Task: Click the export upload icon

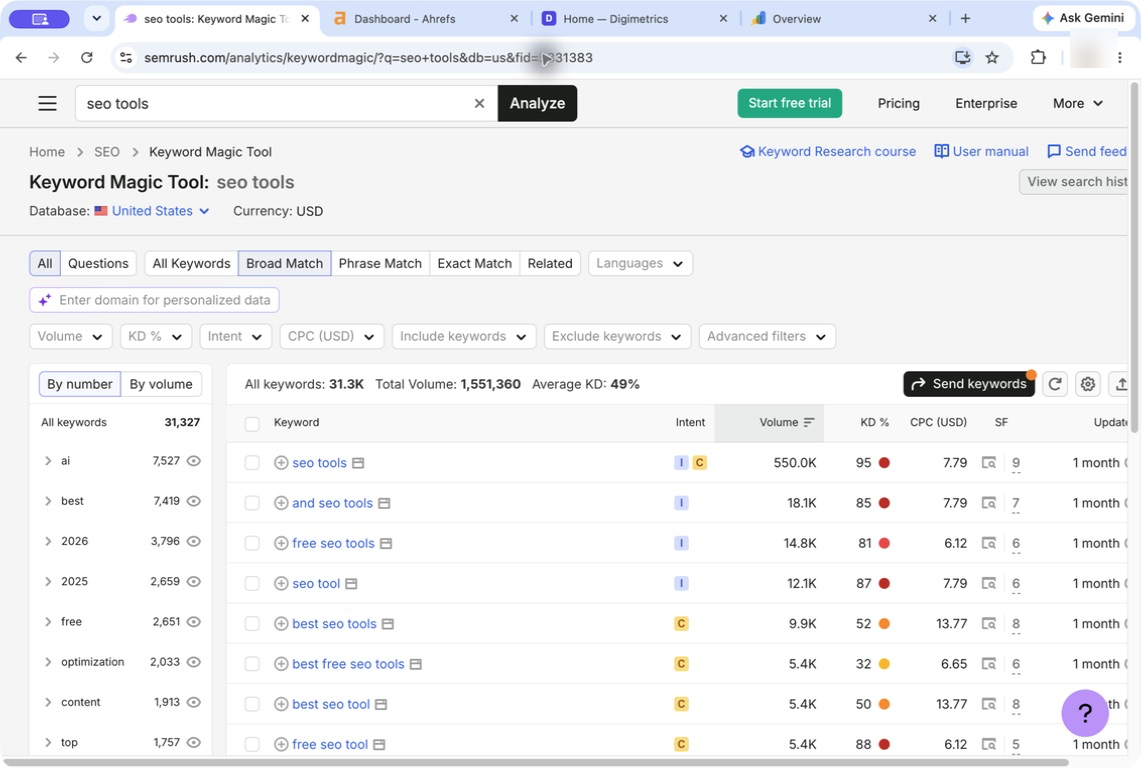Action: [1120, 384]
